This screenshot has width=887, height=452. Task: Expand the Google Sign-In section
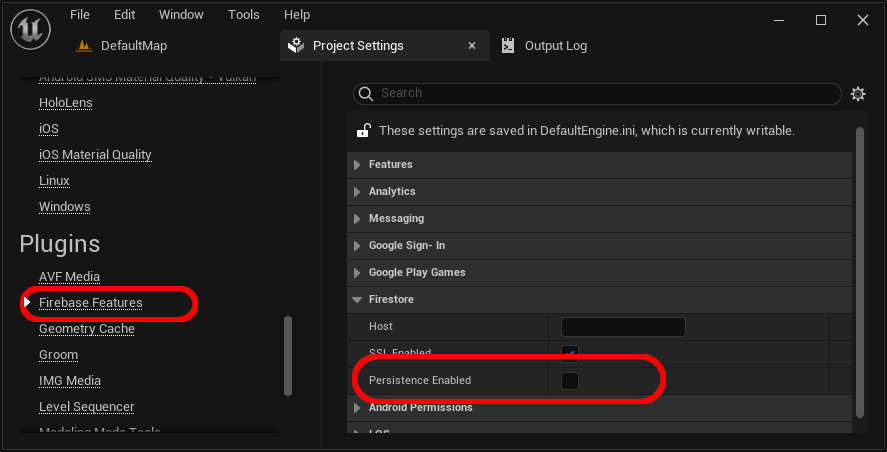[357, 246]
